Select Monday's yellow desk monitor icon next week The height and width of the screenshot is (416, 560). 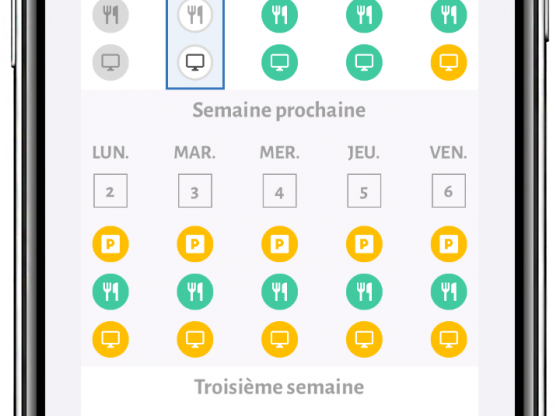(110, 339)
